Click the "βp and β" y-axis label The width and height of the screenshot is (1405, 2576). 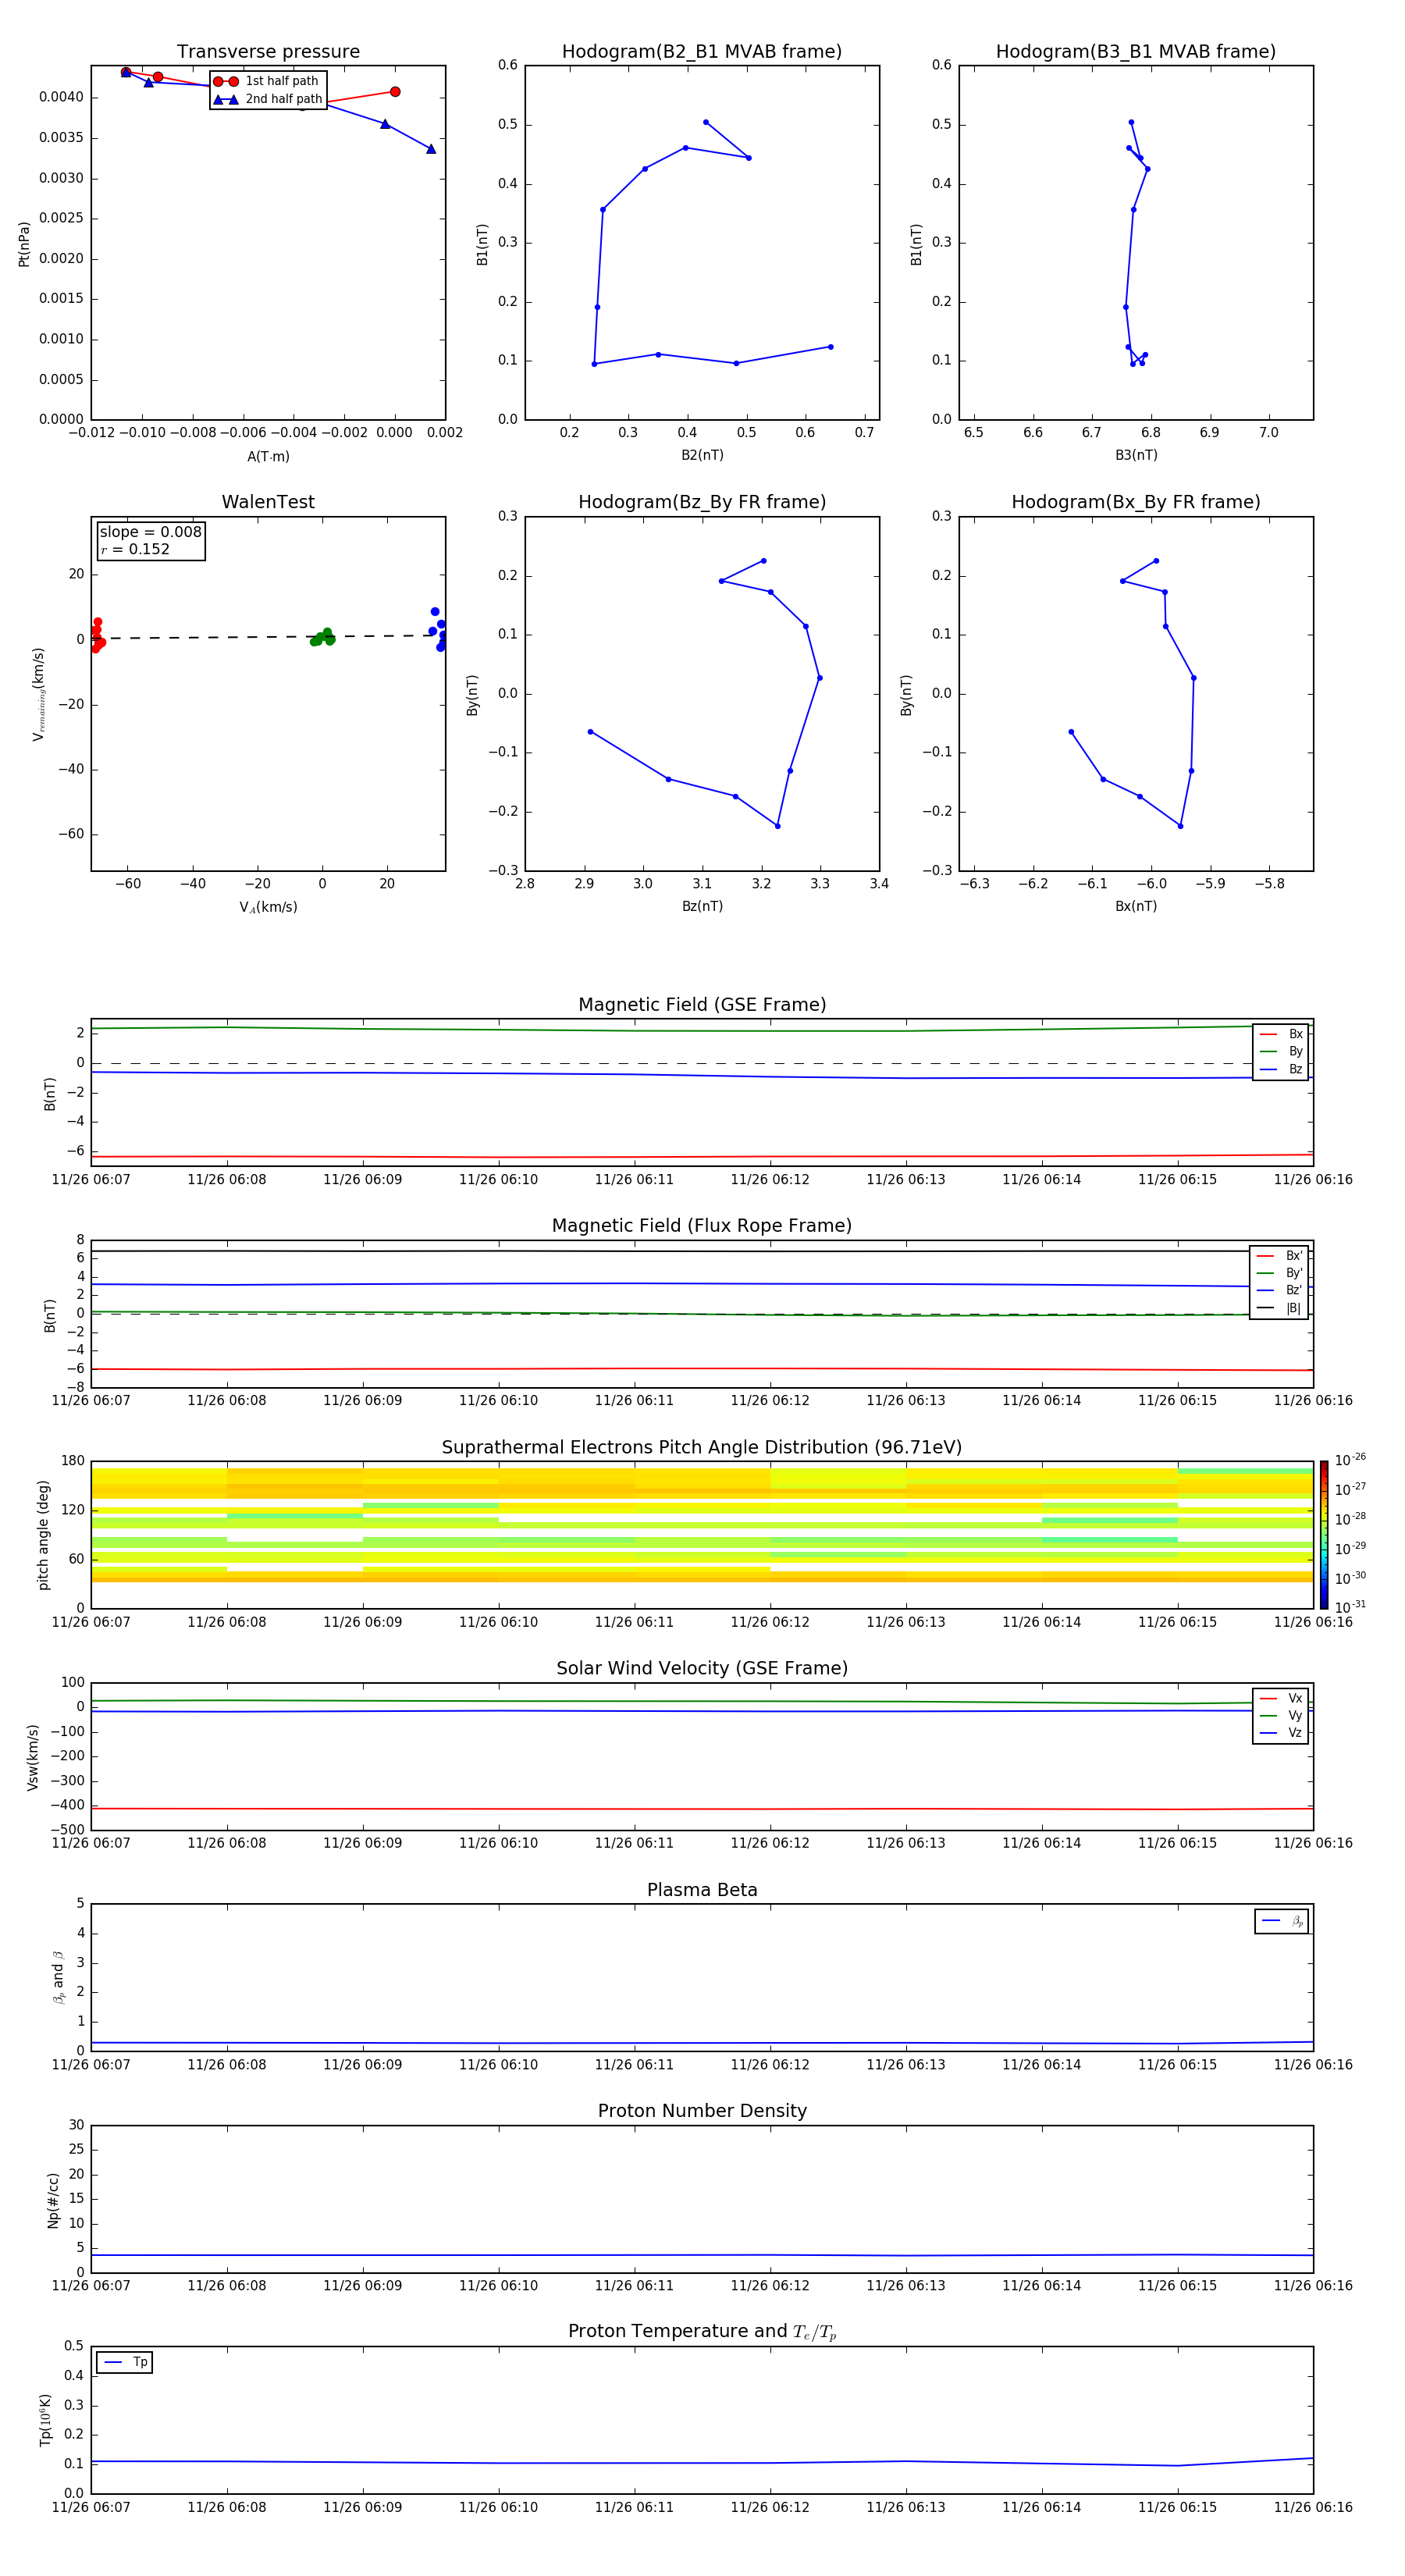point(58,1977)
